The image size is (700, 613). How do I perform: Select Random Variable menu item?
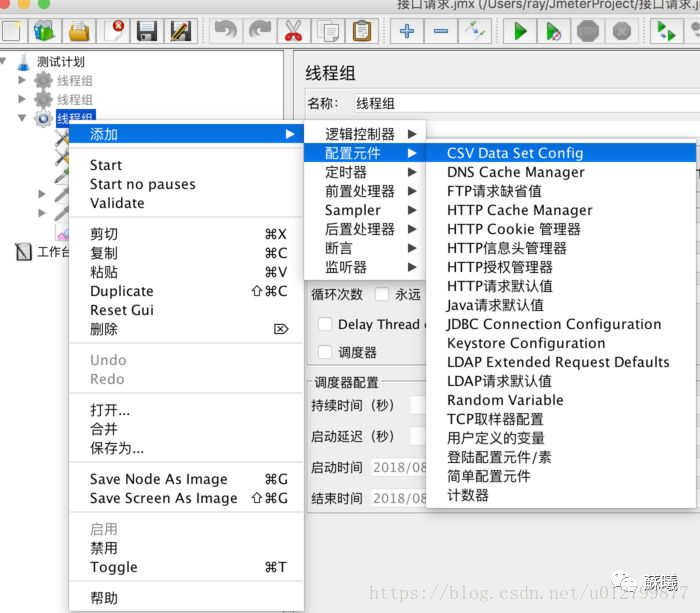(x=561, y=400)
